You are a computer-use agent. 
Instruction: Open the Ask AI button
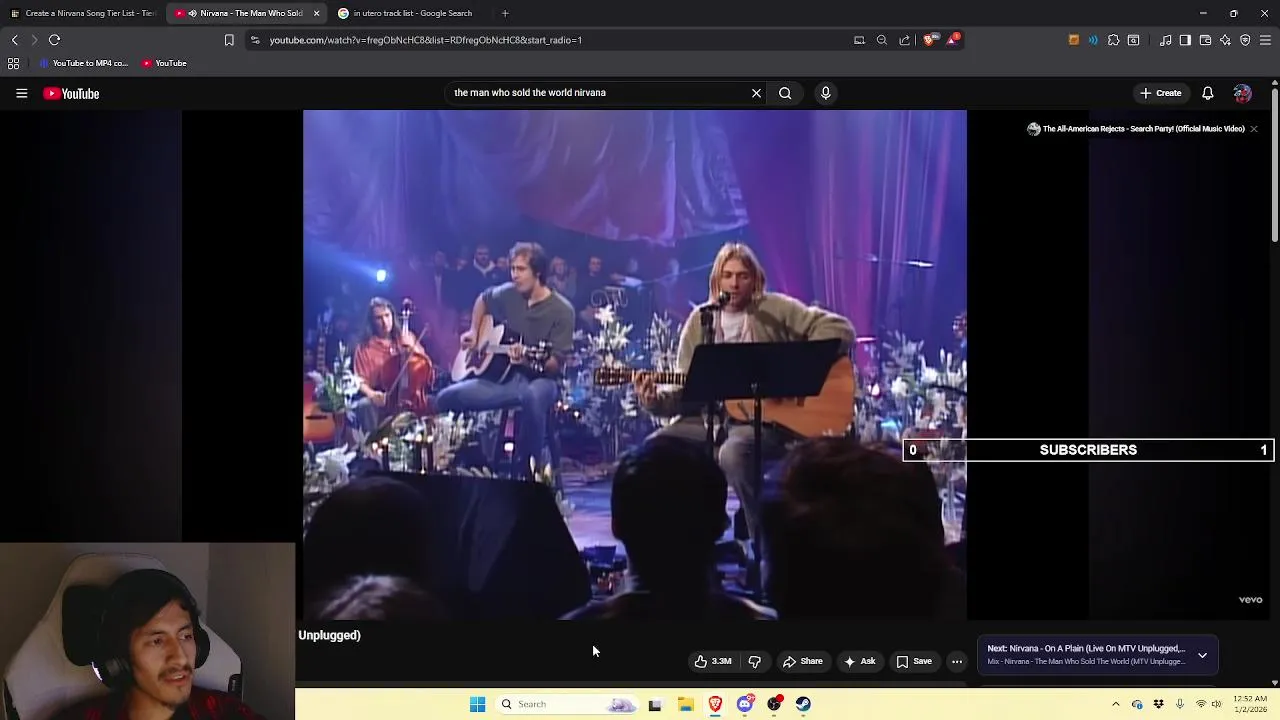859,661
